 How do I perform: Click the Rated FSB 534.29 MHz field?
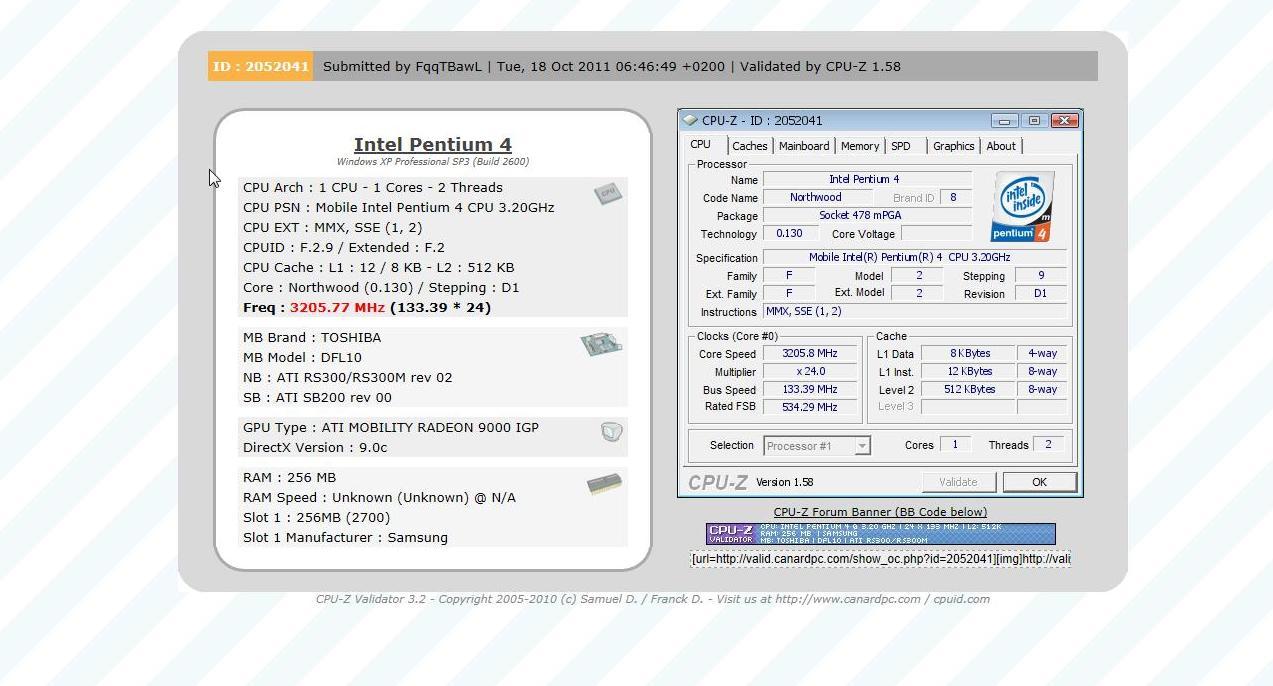(x=811, y=407)
